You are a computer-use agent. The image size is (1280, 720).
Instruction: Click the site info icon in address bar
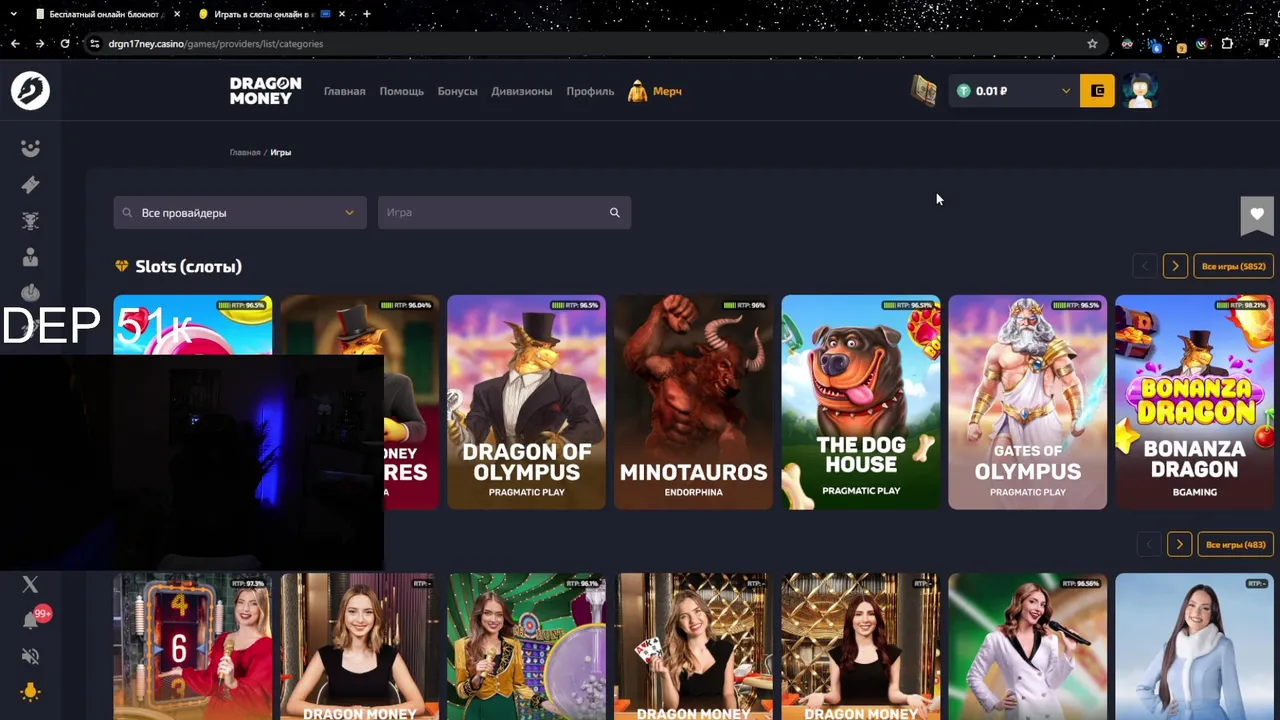tap(94, 43)
